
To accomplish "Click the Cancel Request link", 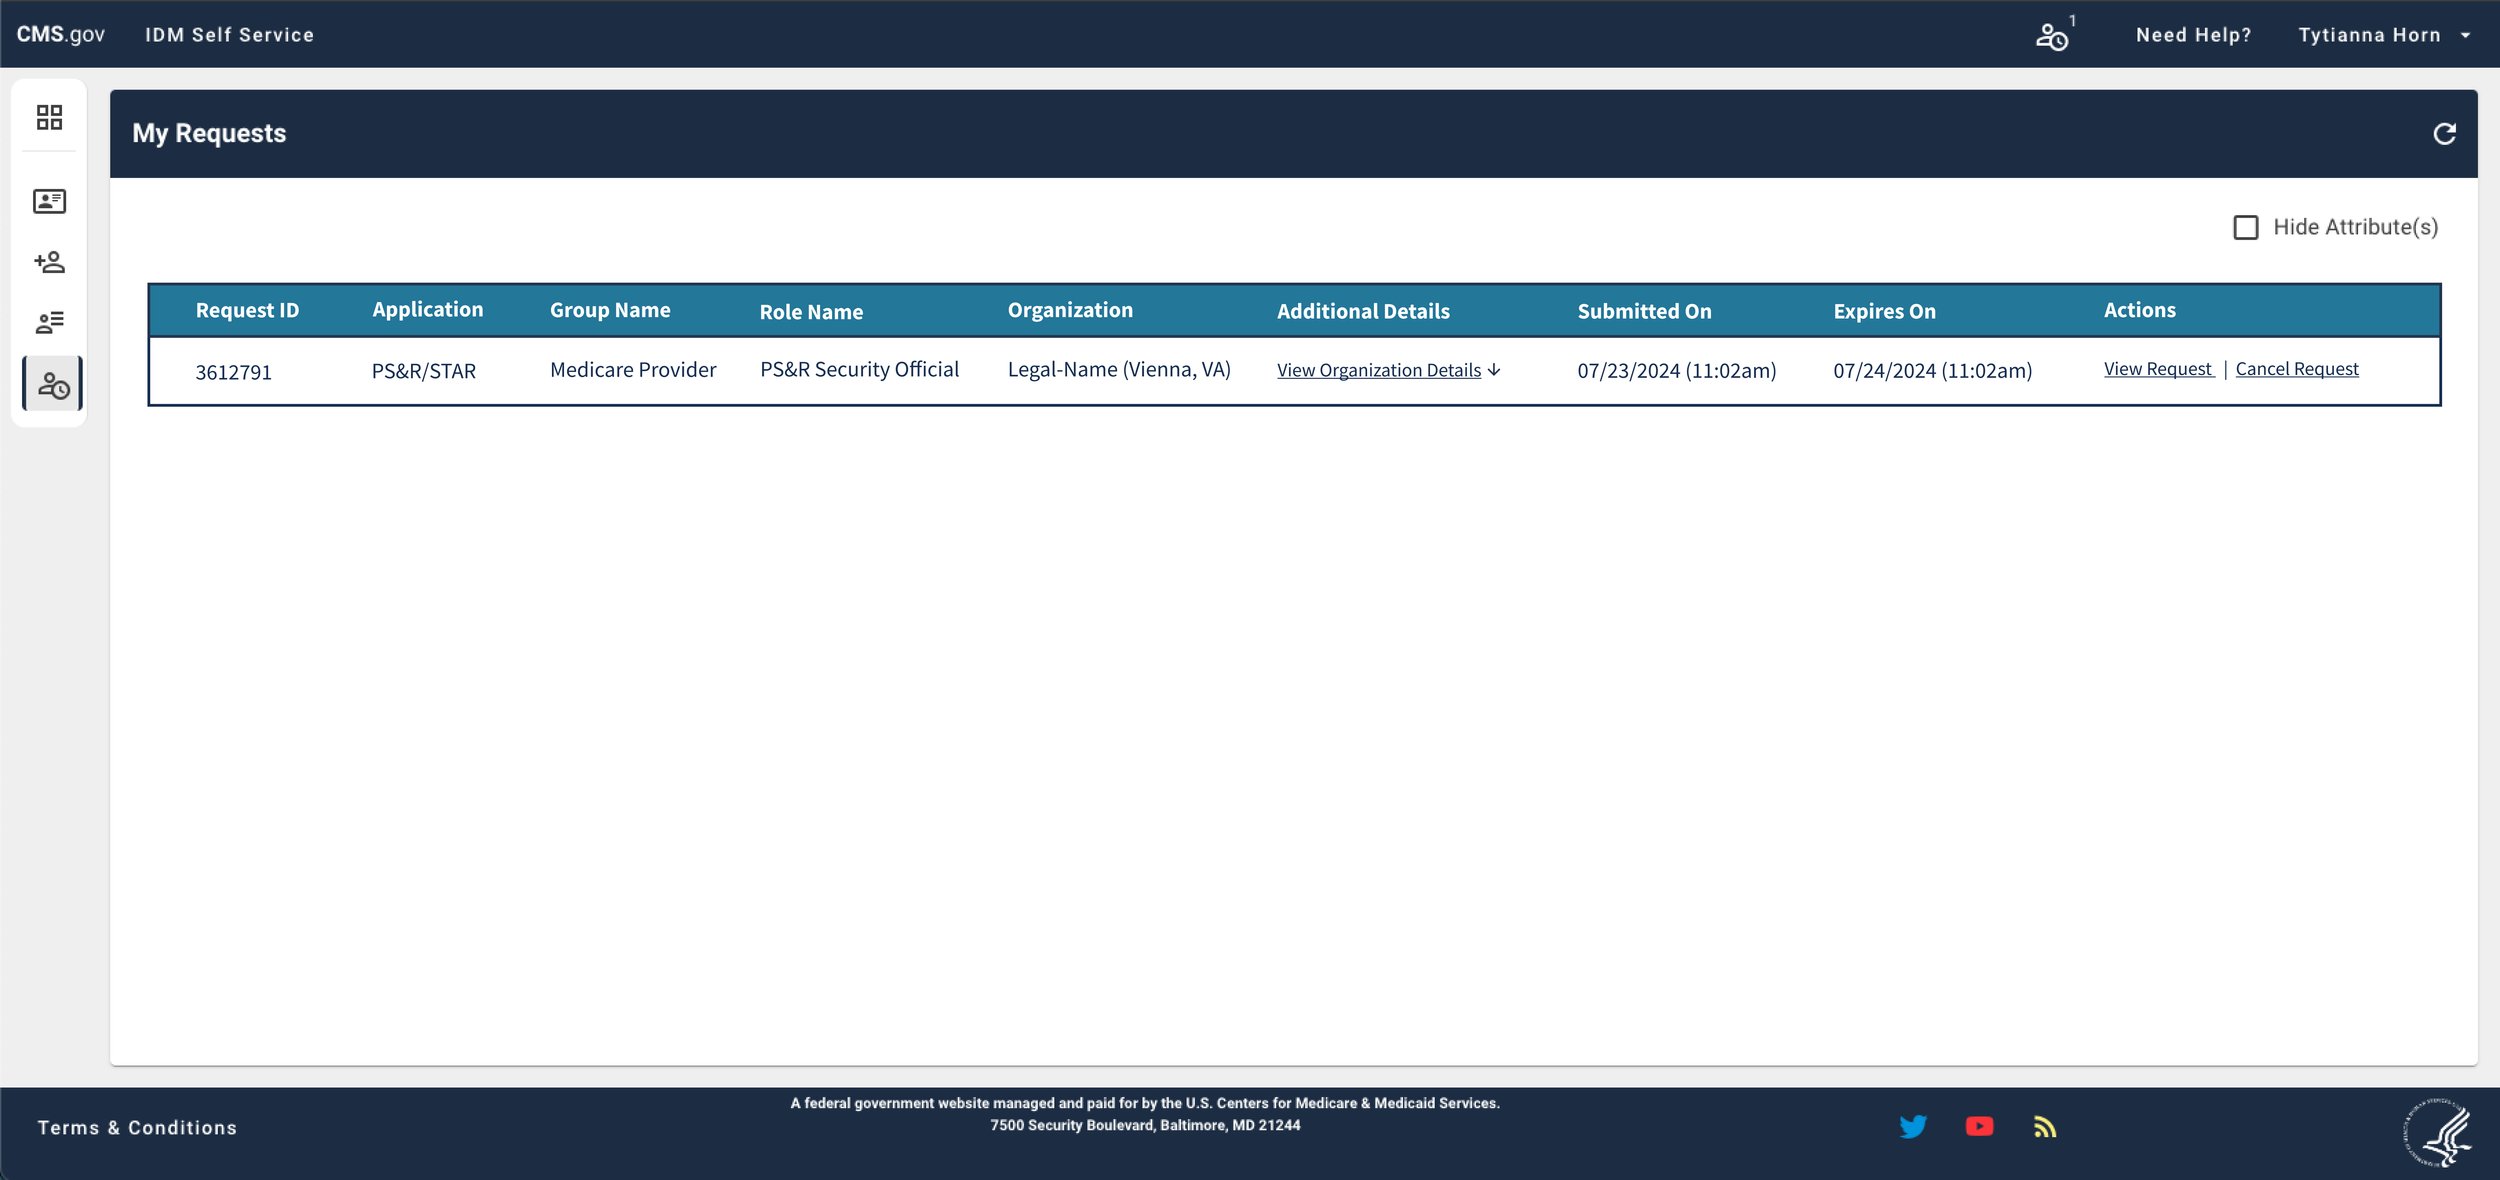I will tap(2296, 369).
